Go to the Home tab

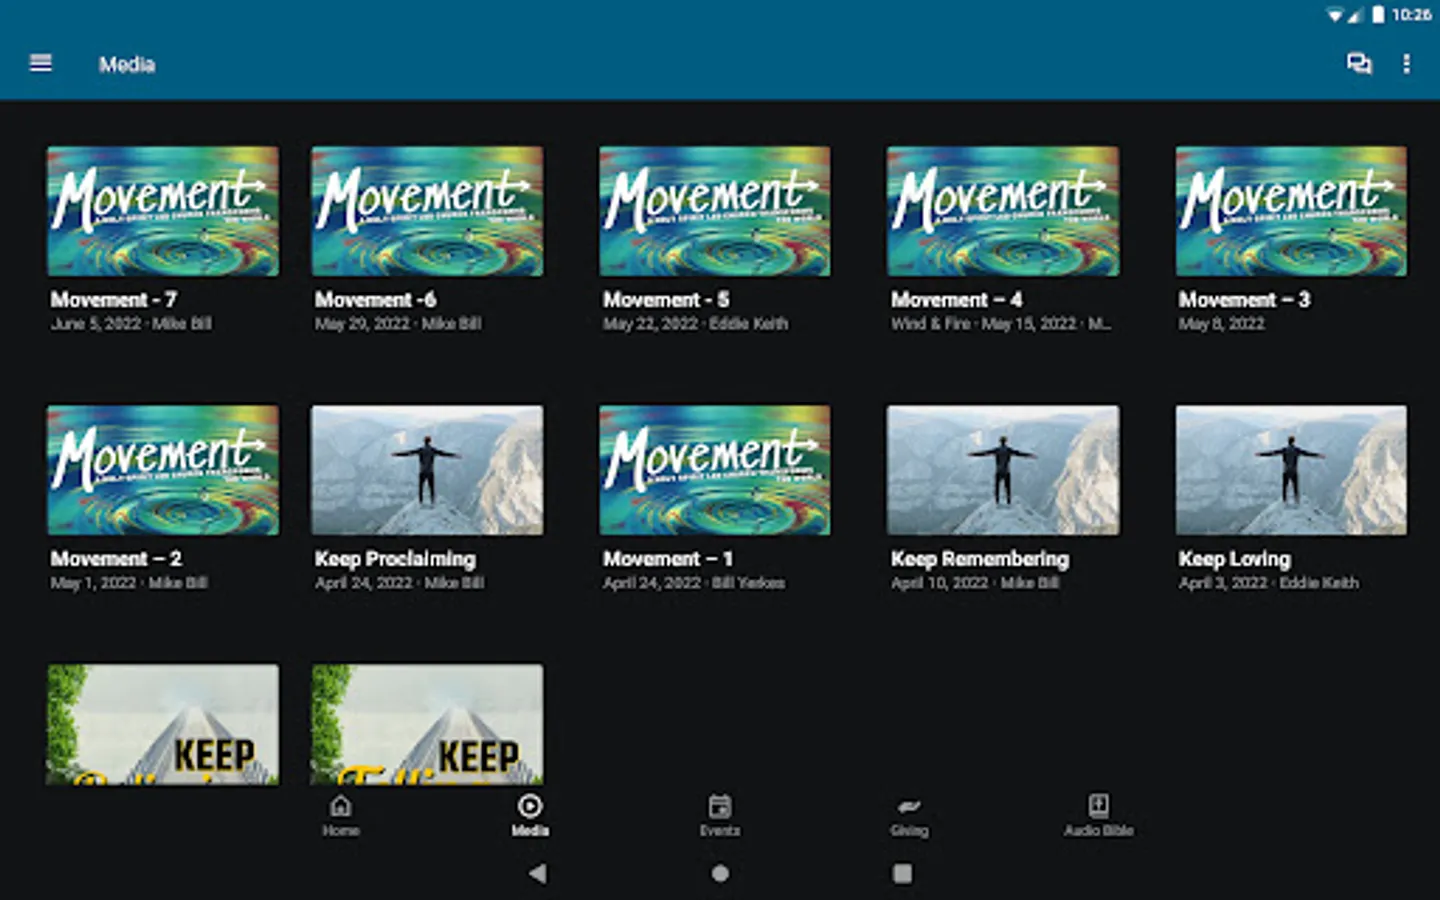[341, 815]
